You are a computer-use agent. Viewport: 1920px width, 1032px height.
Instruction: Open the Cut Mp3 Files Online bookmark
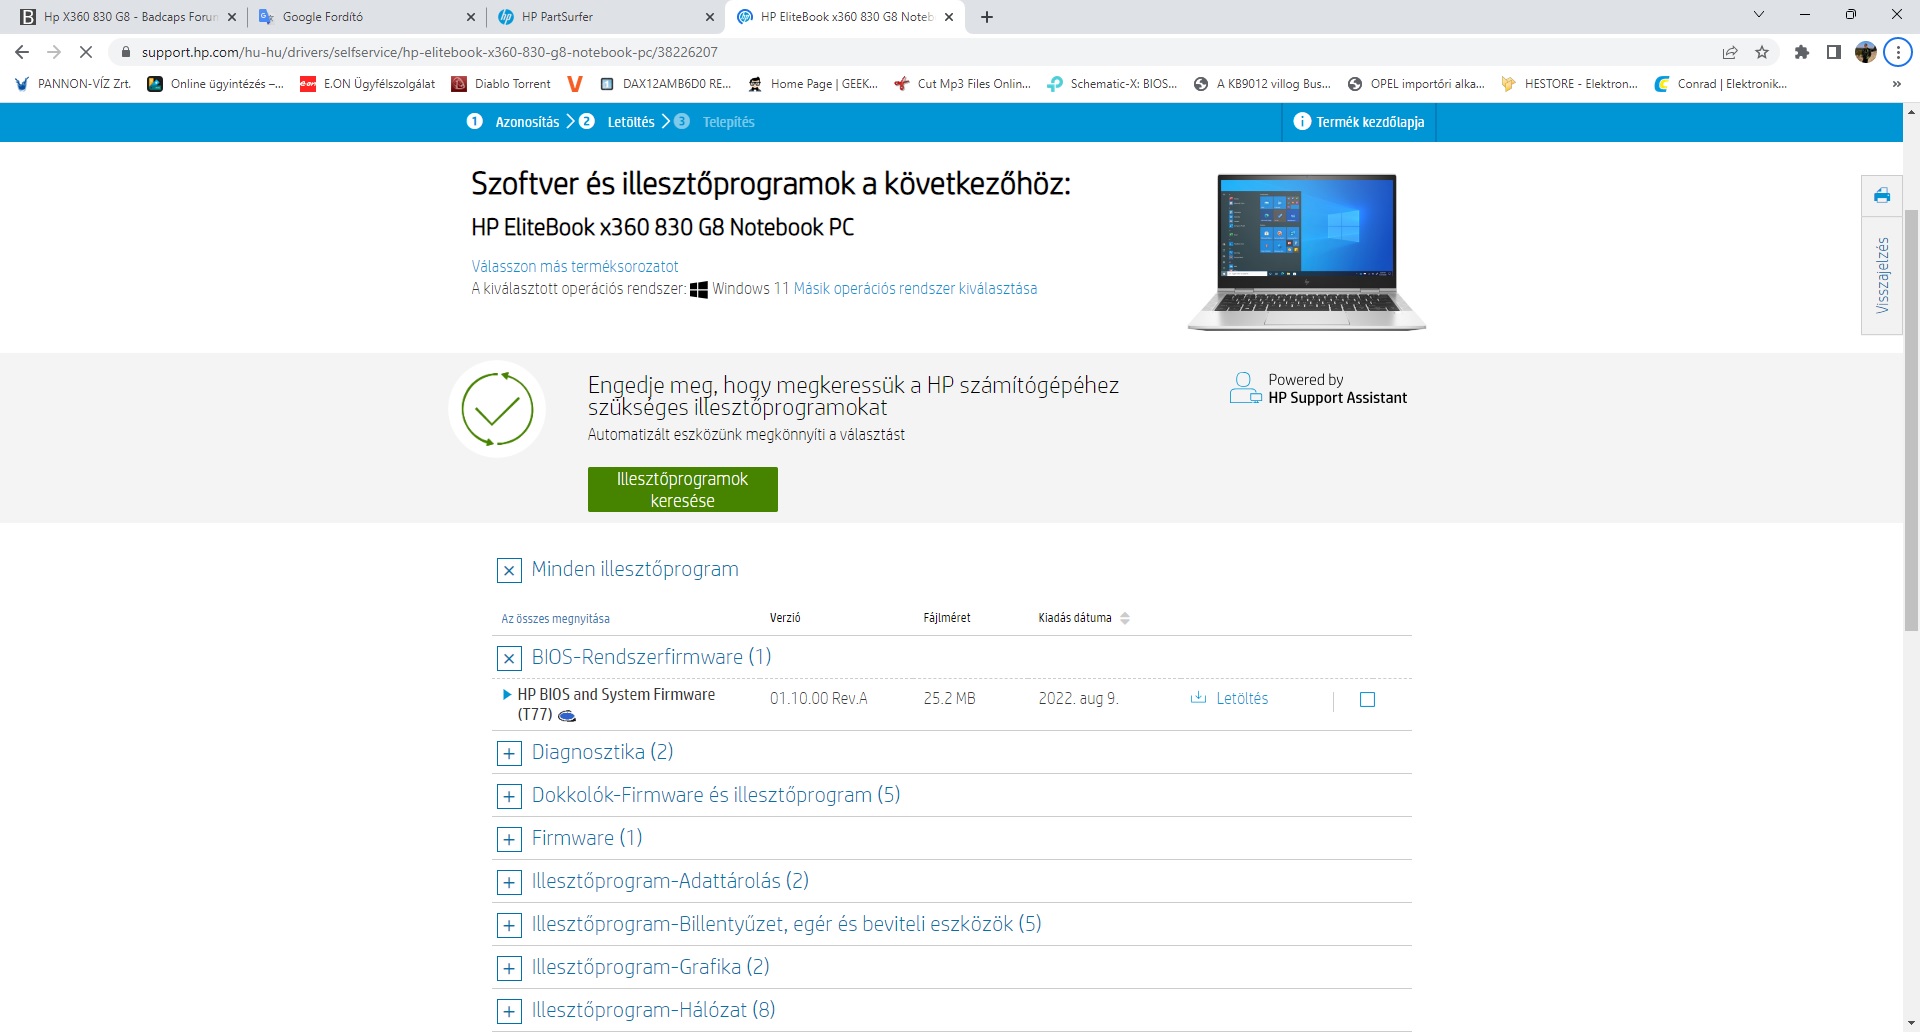(962, 84)
